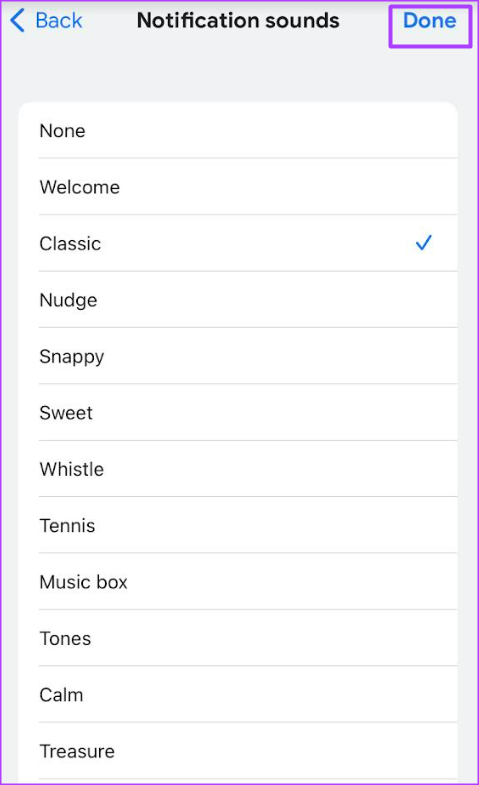Click the blue checkmark next to Classic
479x785 pixels.
click(x=423, y=243)
